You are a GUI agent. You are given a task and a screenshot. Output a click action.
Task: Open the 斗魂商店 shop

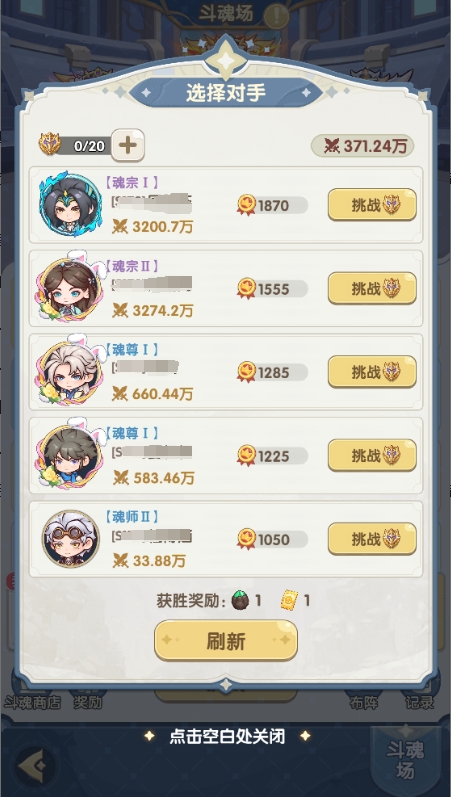(x=33, y=702)
